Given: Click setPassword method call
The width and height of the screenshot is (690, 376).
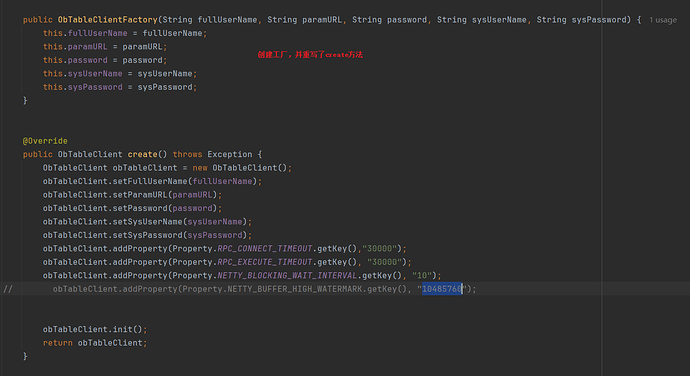Looking at the screenshot, I should 140,208.
